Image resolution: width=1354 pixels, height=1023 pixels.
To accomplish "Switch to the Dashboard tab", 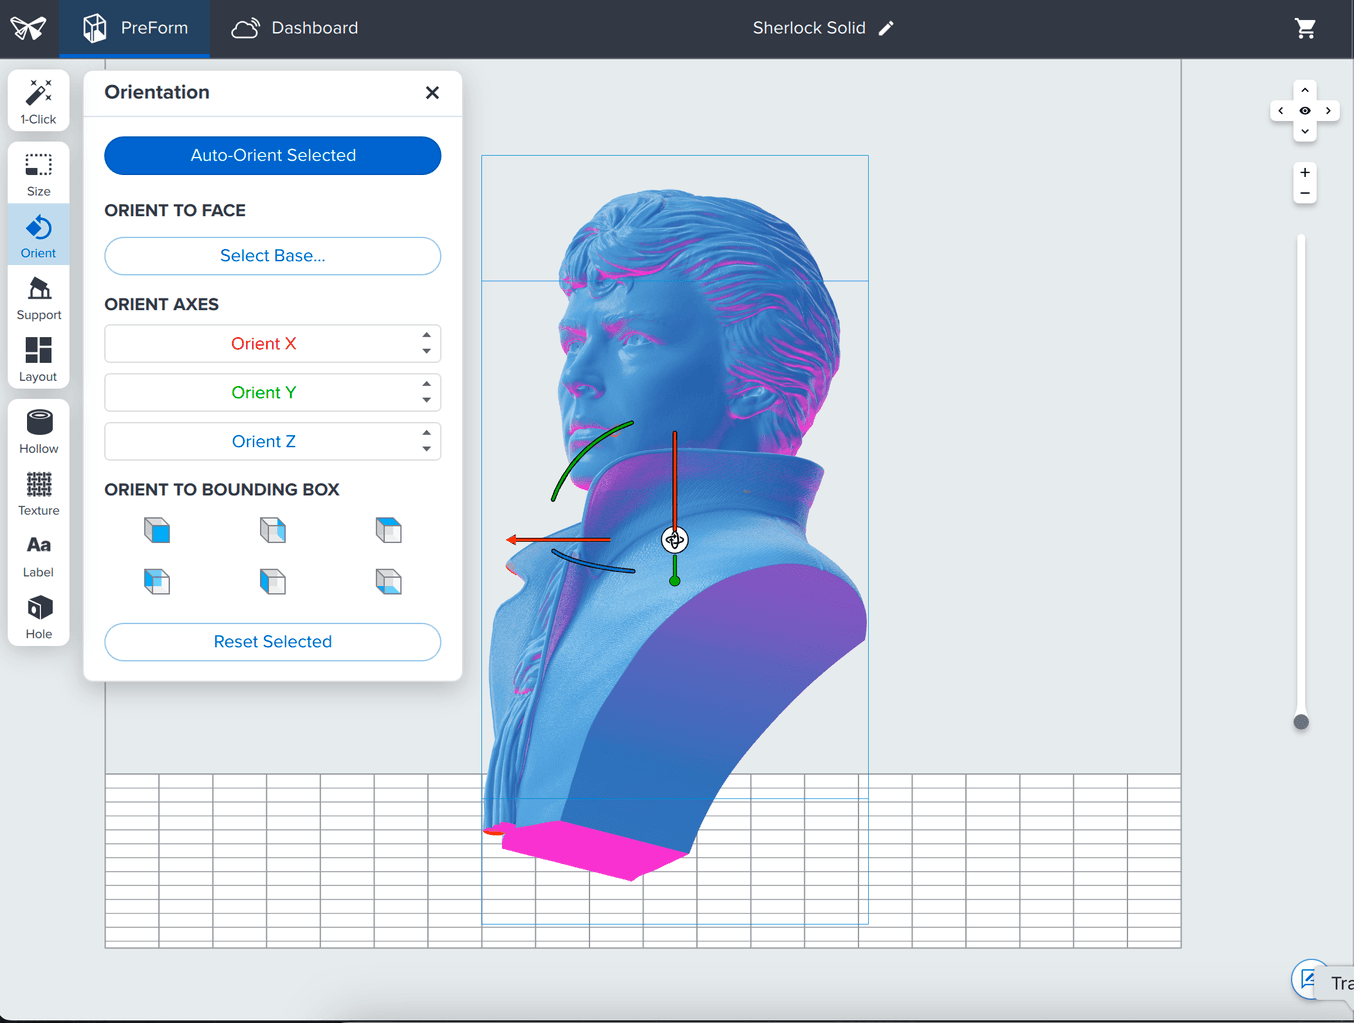I will [295, 28].
